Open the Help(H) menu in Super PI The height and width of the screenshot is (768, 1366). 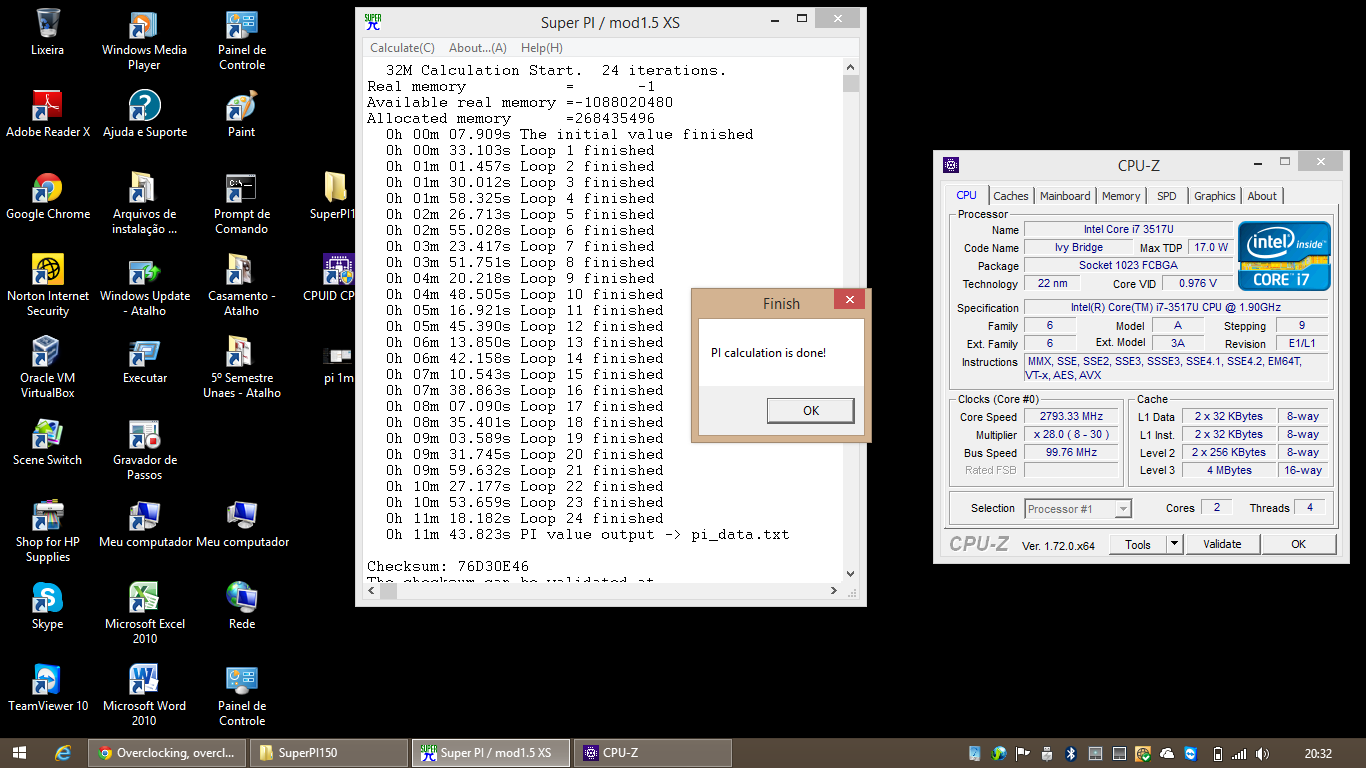541,47
